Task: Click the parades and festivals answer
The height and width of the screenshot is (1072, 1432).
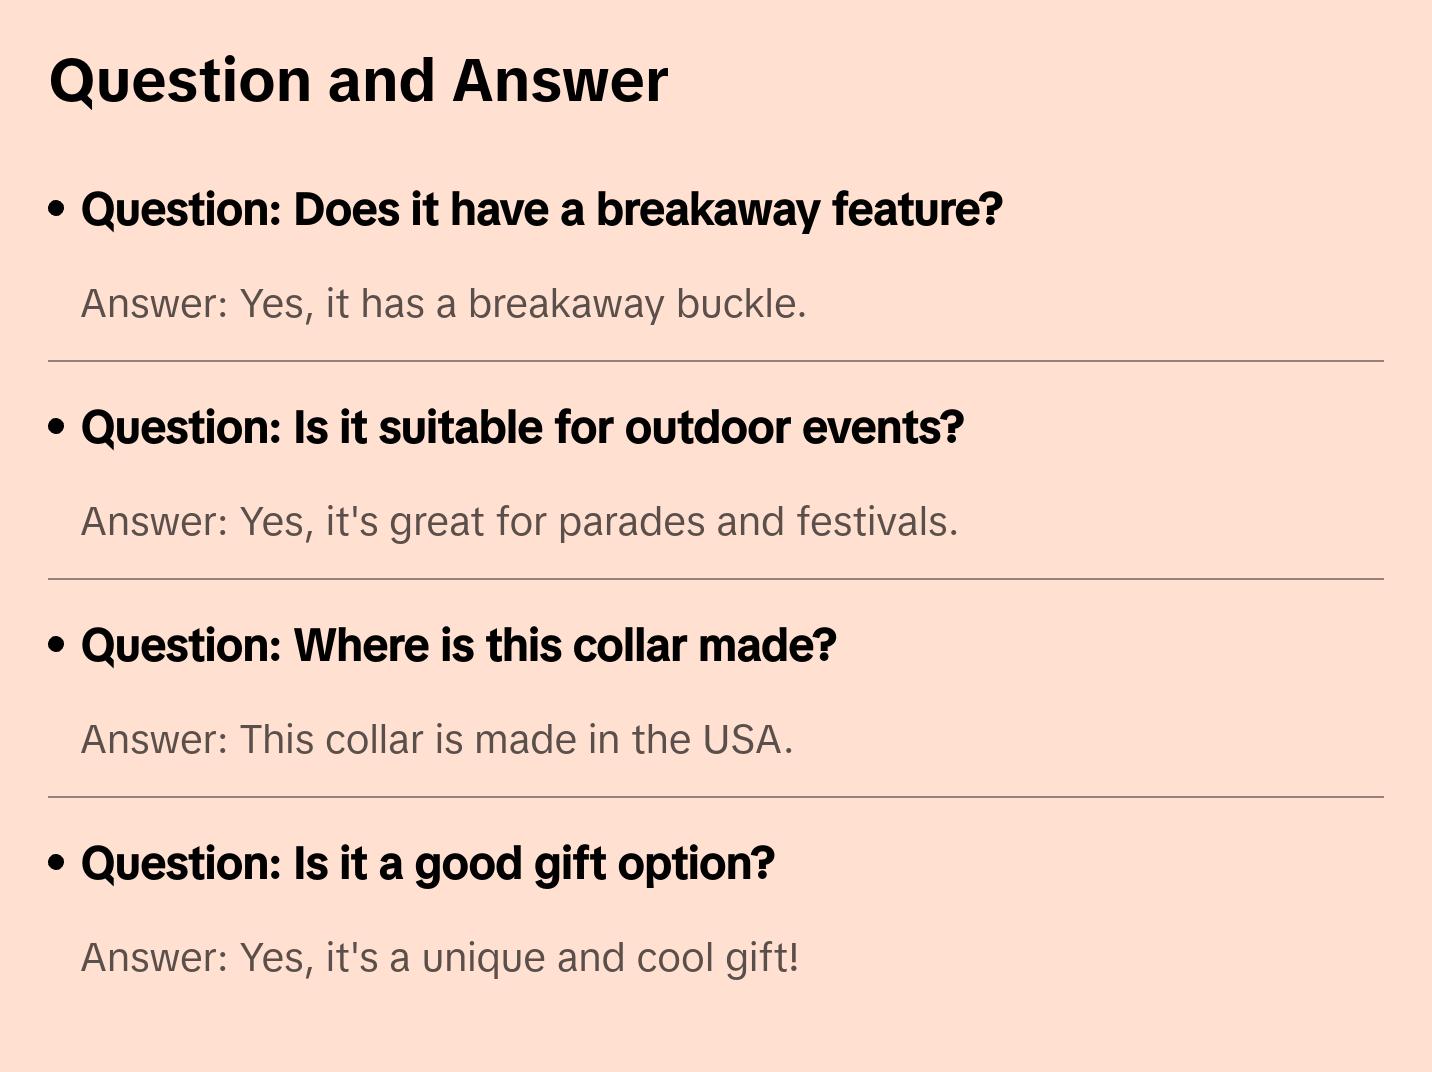Action: pyautogui.click(x=519, y=522)
